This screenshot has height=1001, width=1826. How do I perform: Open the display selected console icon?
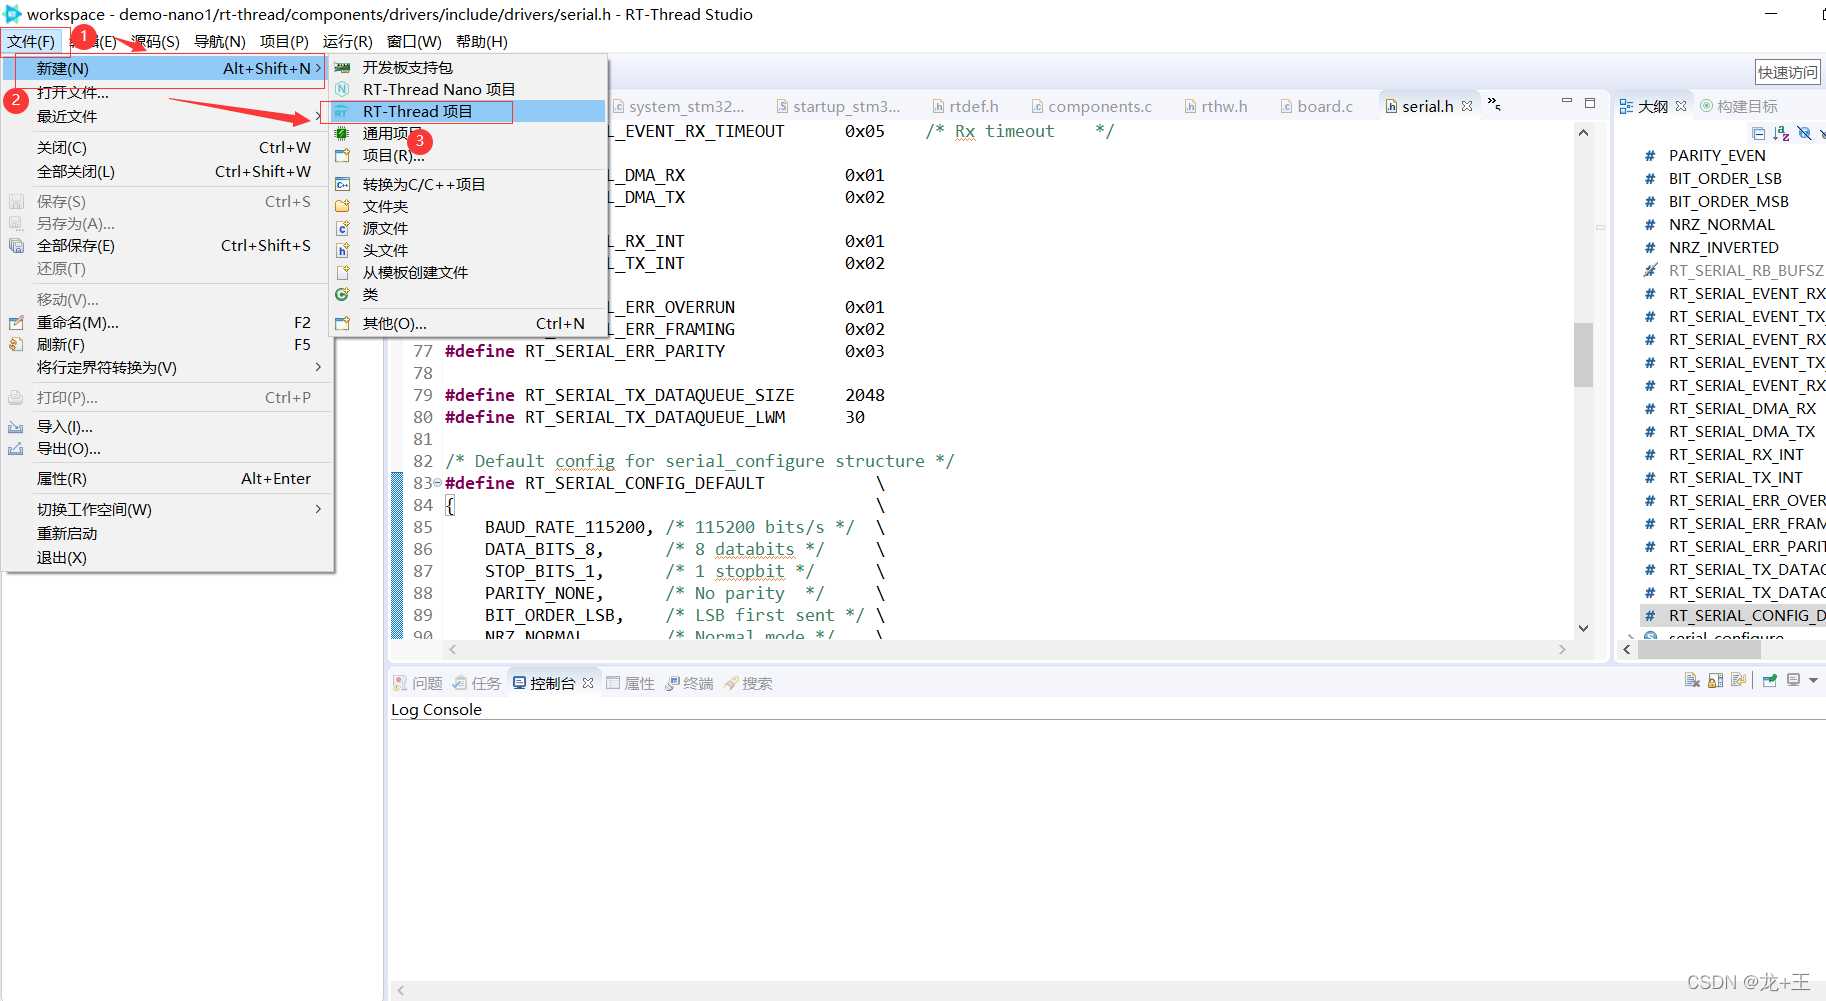pyautogui.click(x=1793, y=680)
